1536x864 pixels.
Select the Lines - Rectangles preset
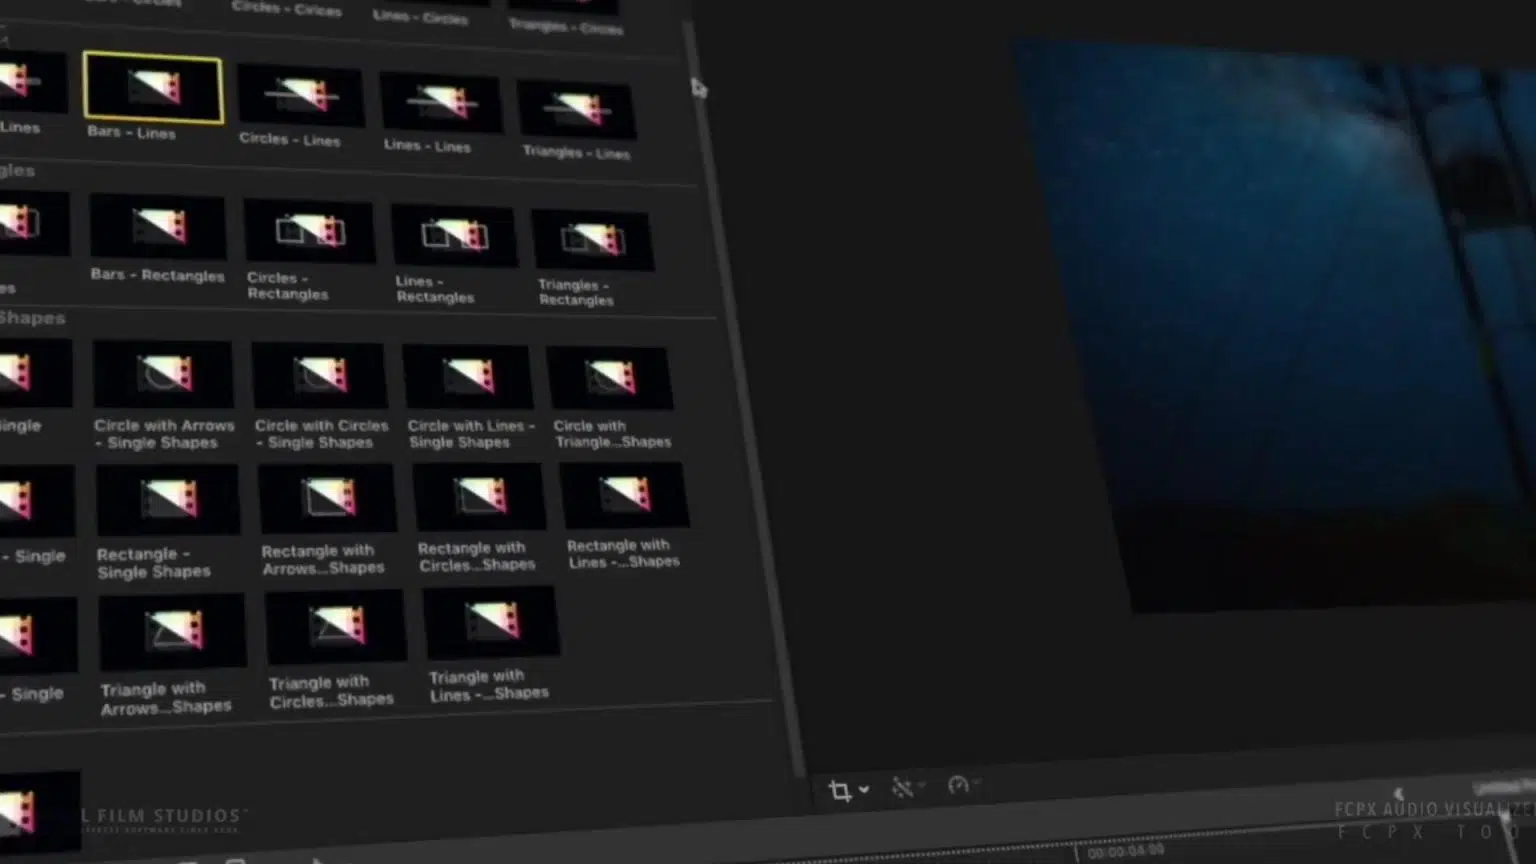point(454,236)
